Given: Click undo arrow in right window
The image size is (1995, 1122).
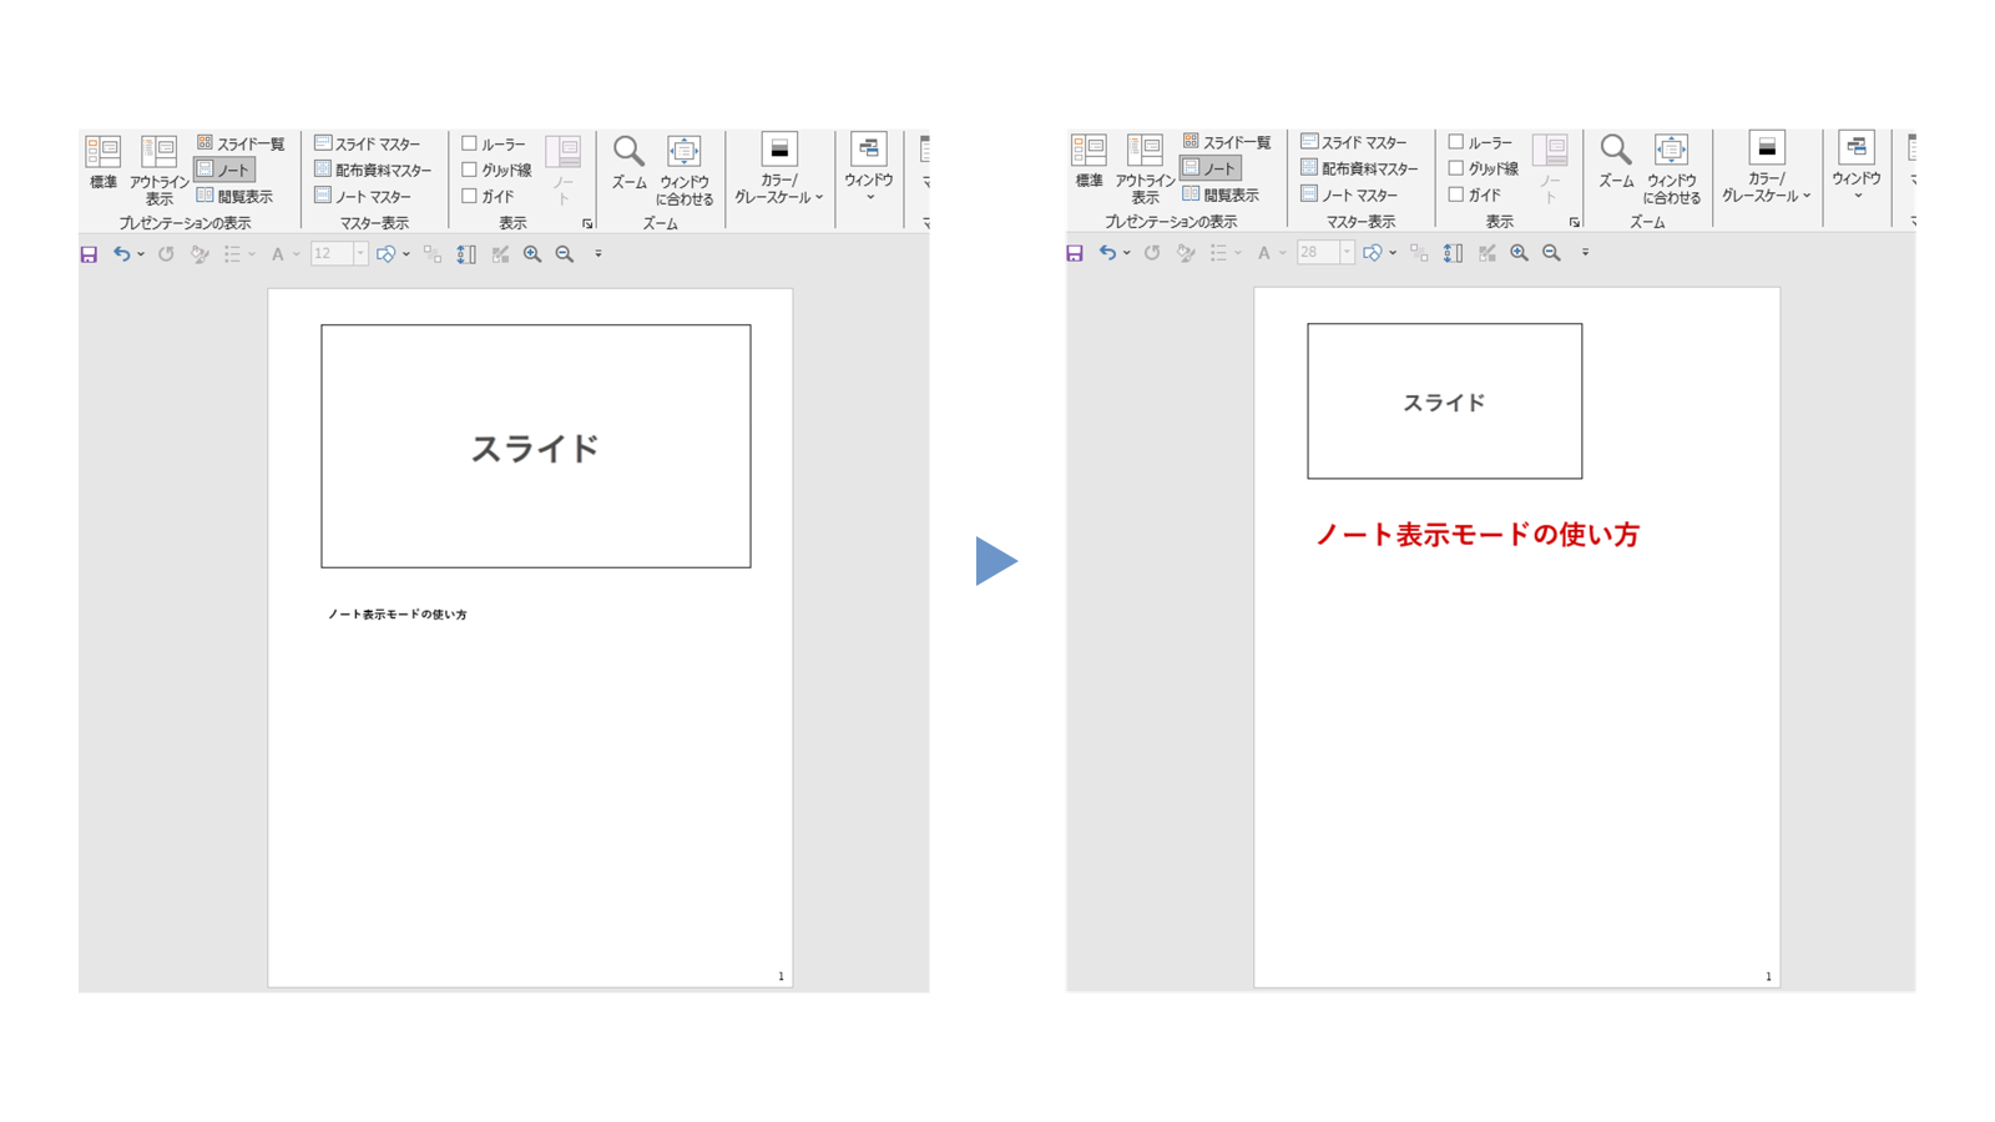Looking at the screenshot, I should tap(1107, 253).
